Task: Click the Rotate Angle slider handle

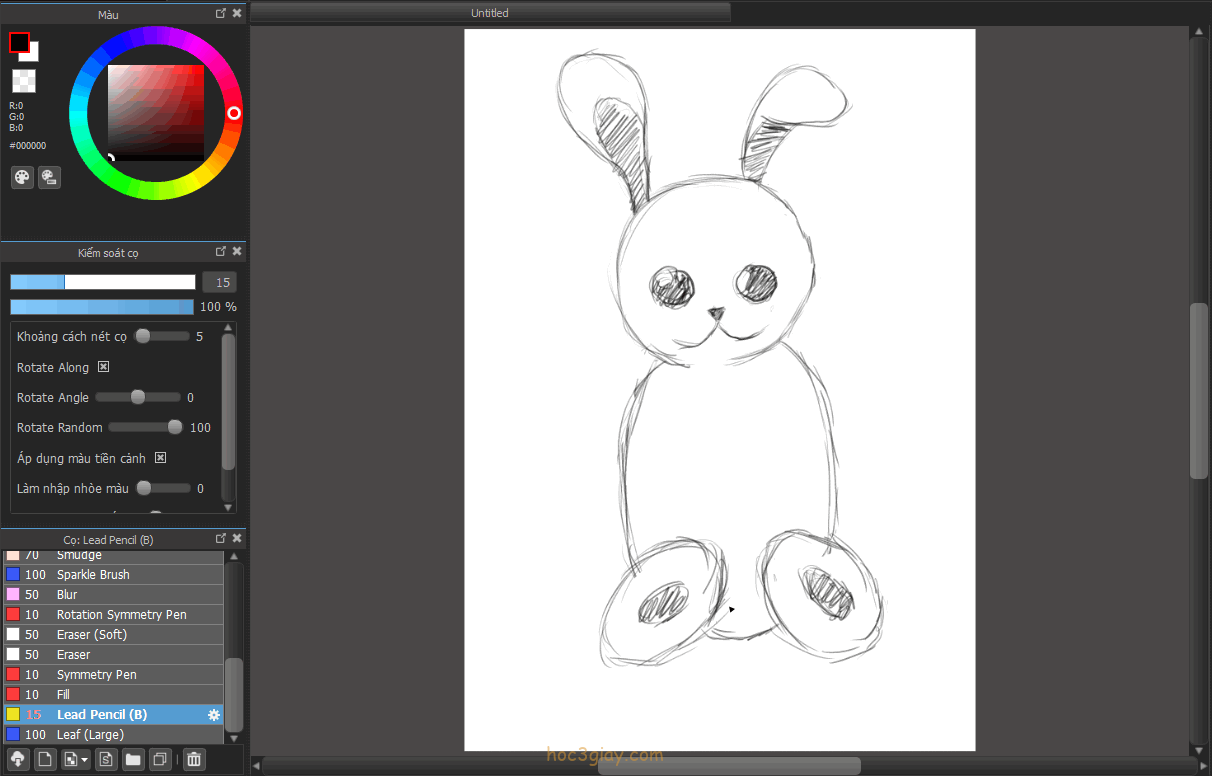Action: 138,397
